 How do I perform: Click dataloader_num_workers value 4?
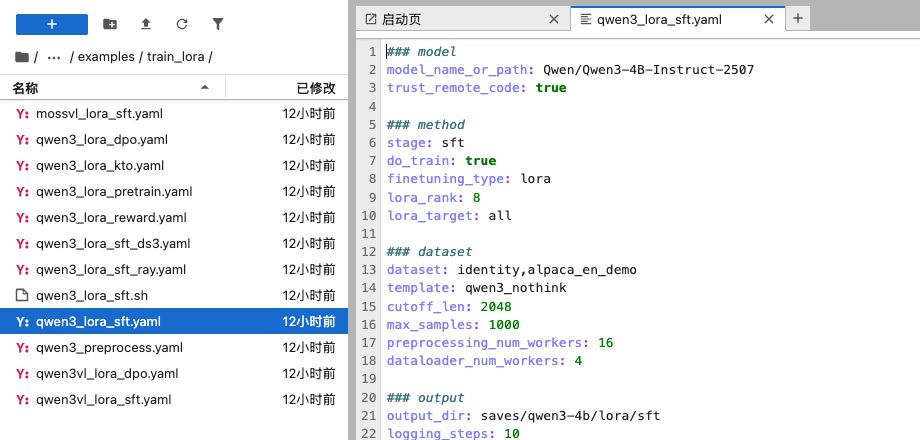pyautogui.click(x=578, y=361)
